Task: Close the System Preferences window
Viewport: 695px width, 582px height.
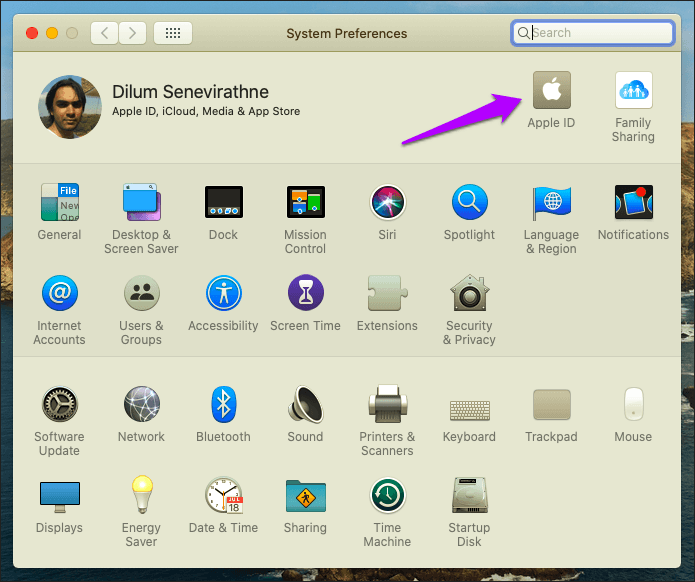Action: (x=32, y=33)
